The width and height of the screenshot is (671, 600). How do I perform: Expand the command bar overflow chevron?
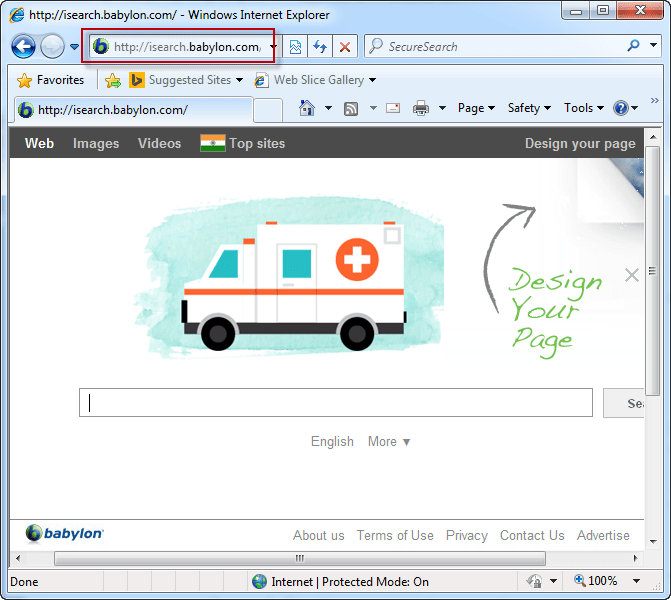[x=654, y=101]
